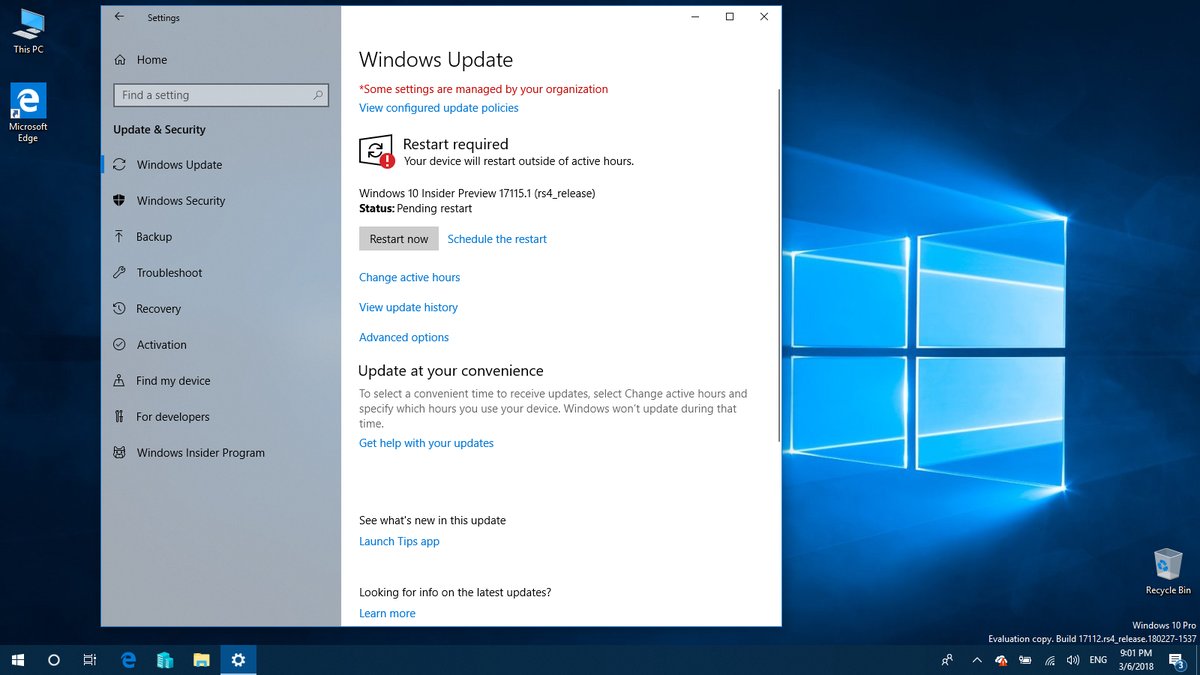Expand hidden icons in the system tray
The width and height of the screenshot is (1200, 675).
[977, 660]
